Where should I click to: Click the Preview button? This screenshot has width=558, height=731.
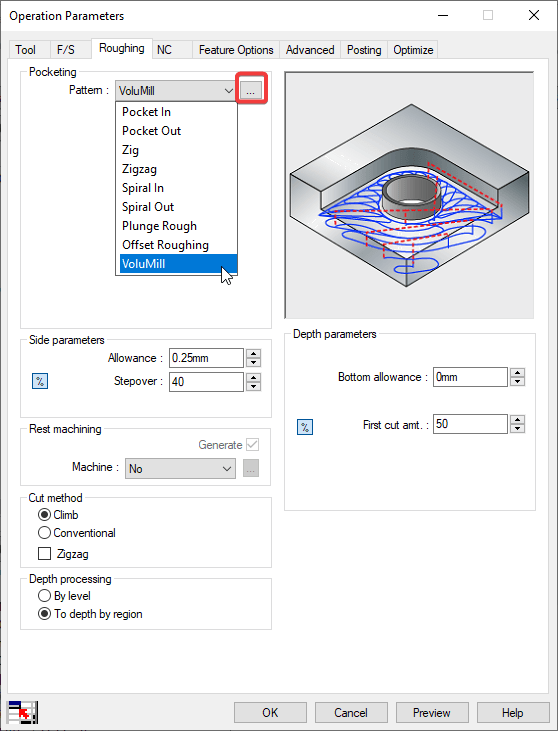432,712
